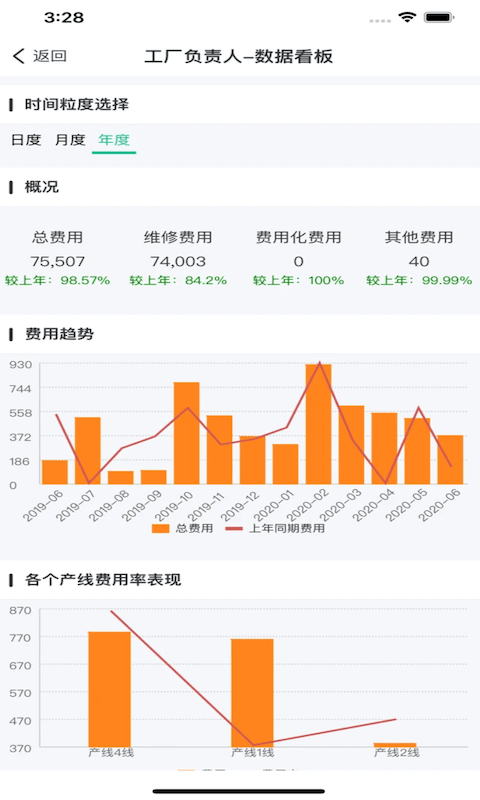
Task: Tap the 产线1线 bar
Action: [x=252, y=693]
